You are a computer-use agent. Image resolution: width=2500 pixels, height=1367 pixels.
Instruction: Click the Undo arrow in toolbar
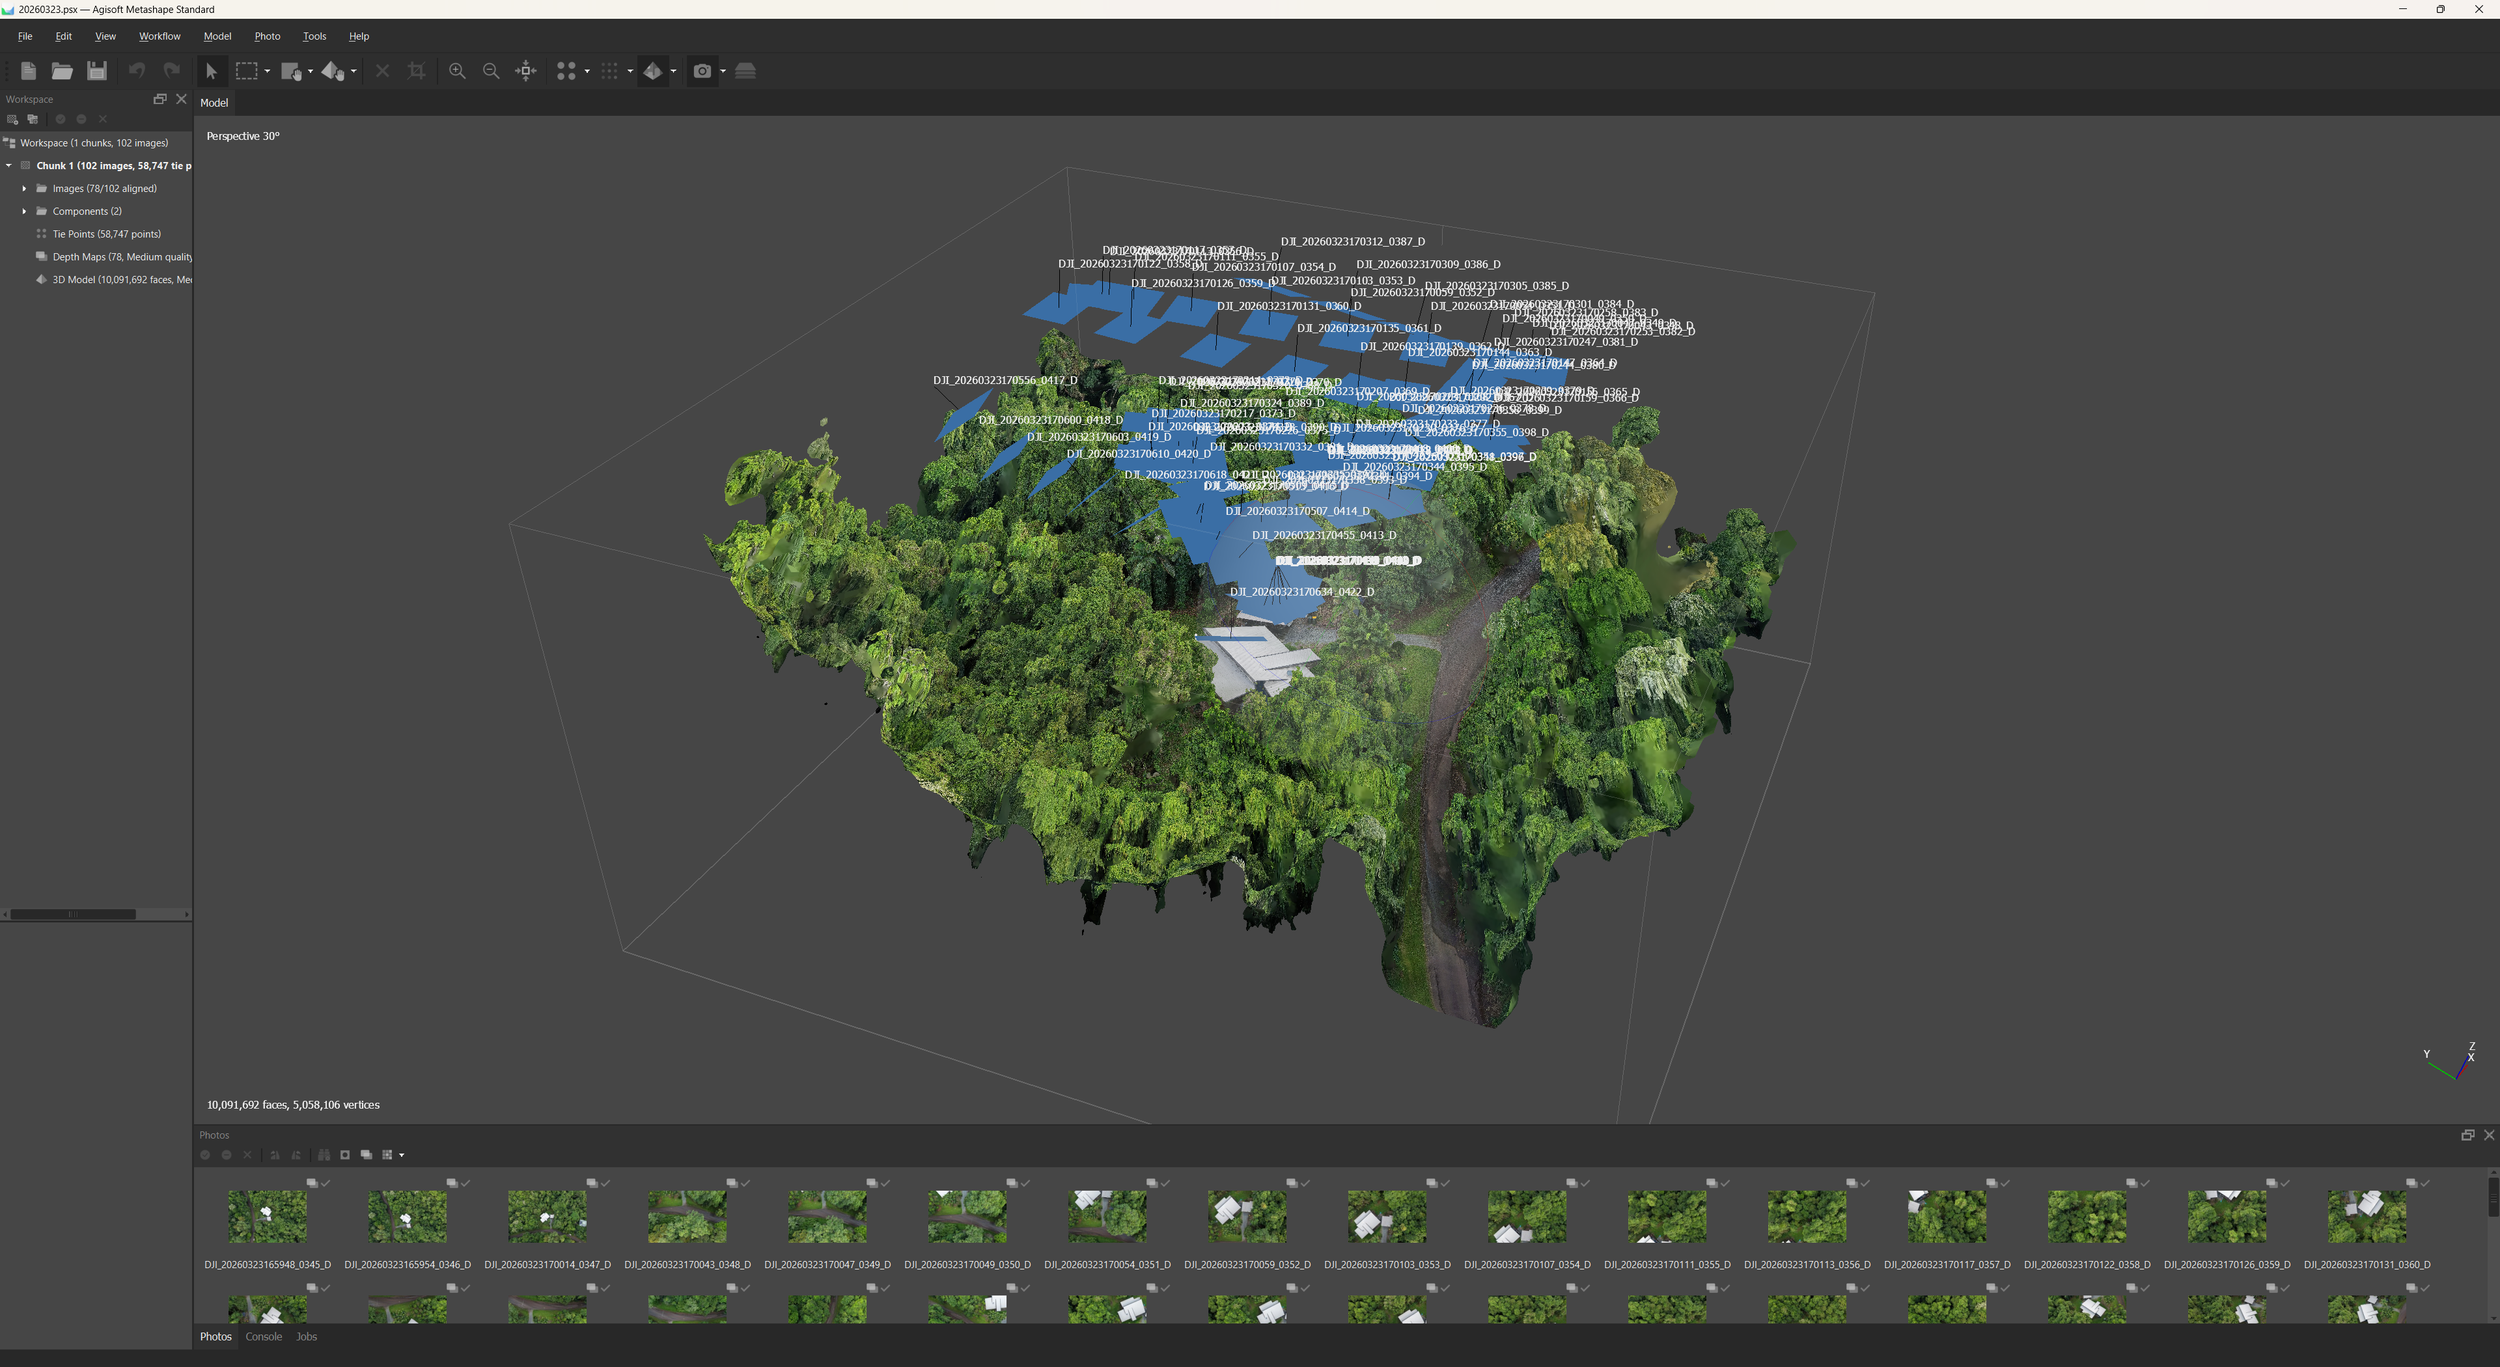[137, 70]
